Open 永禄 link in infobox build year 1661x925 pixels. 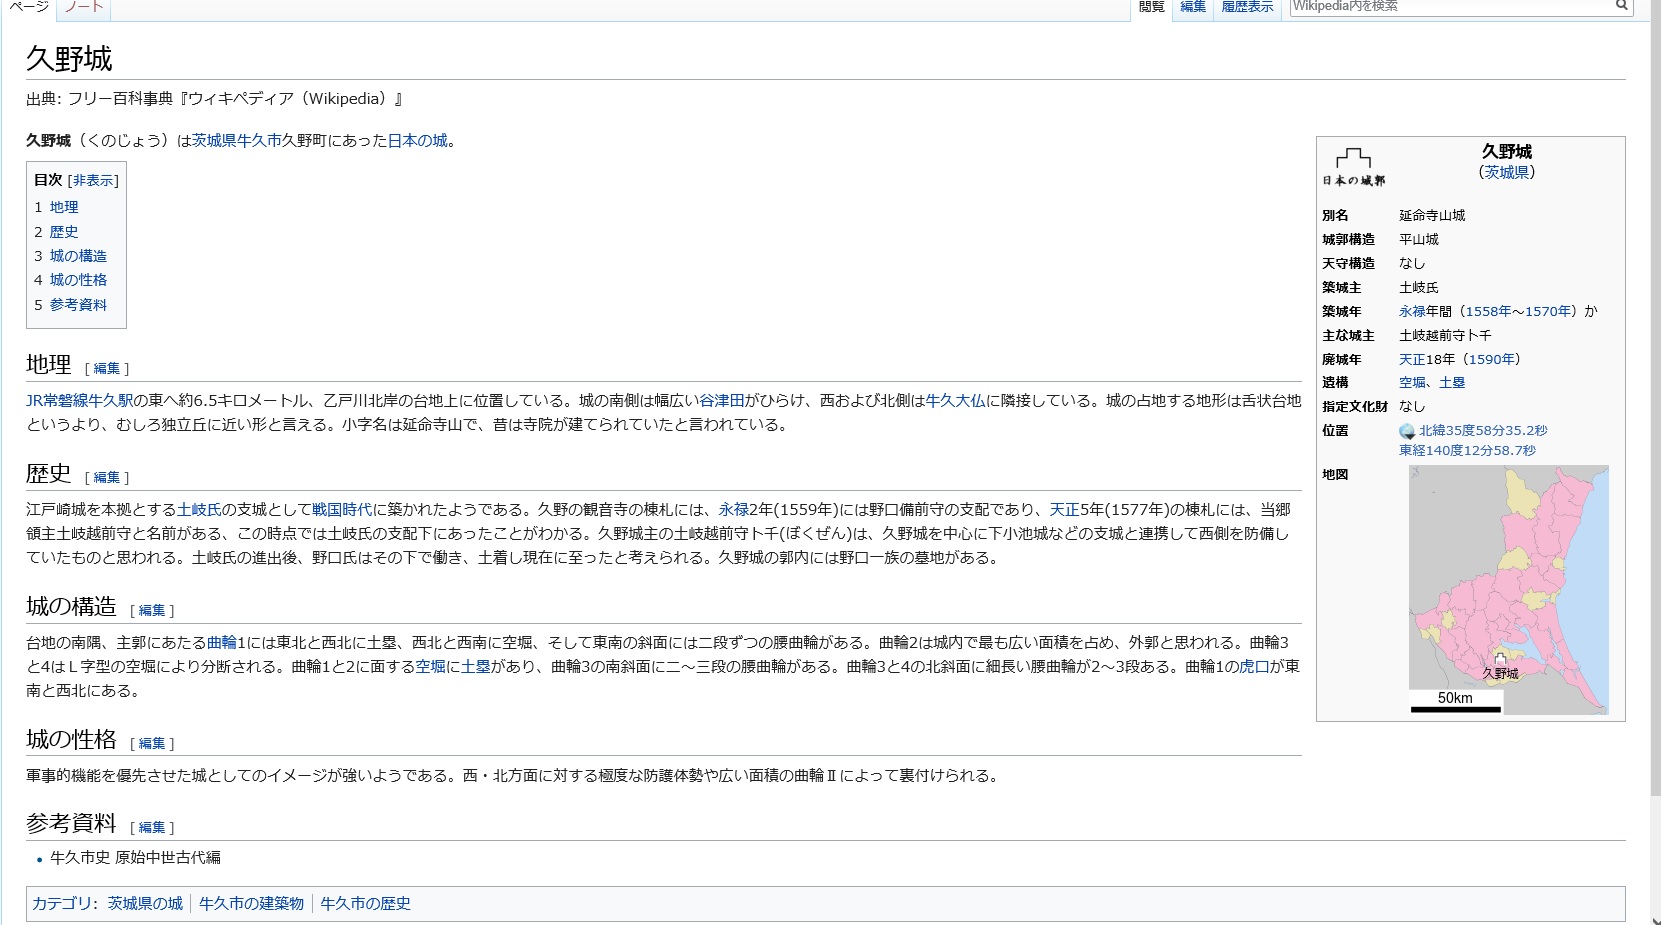[x=1413, y=312]
